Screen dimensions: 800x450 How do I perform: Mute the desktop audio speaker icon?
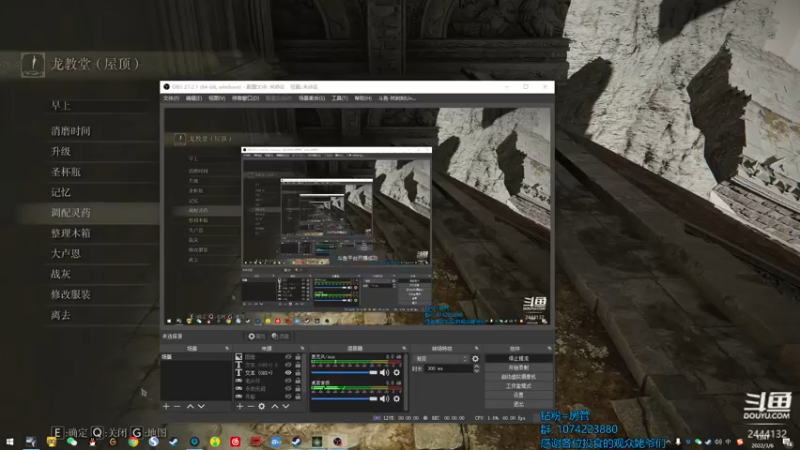tap(384, 398)
